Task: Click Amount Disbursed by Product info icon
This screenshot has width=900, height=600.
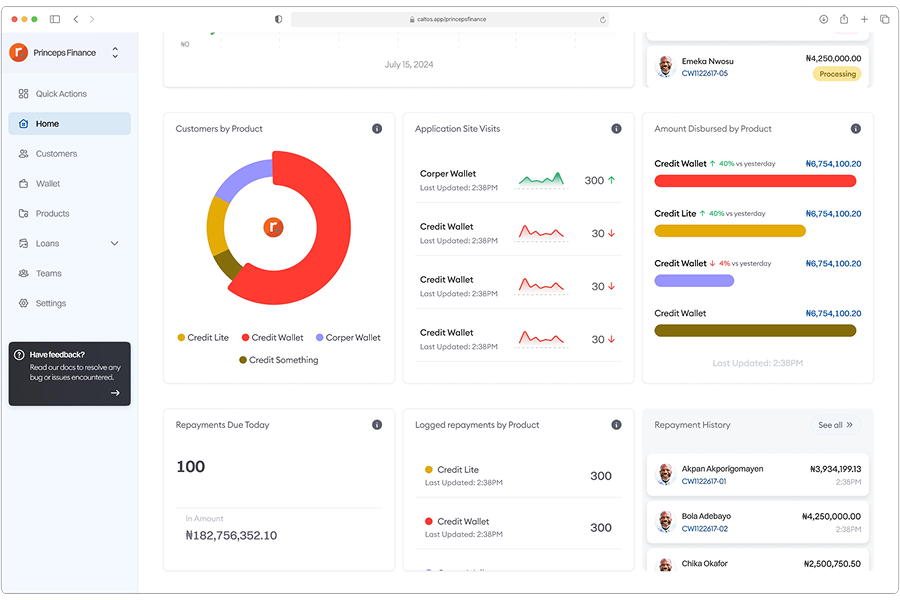Action: [x=855, y=129]
